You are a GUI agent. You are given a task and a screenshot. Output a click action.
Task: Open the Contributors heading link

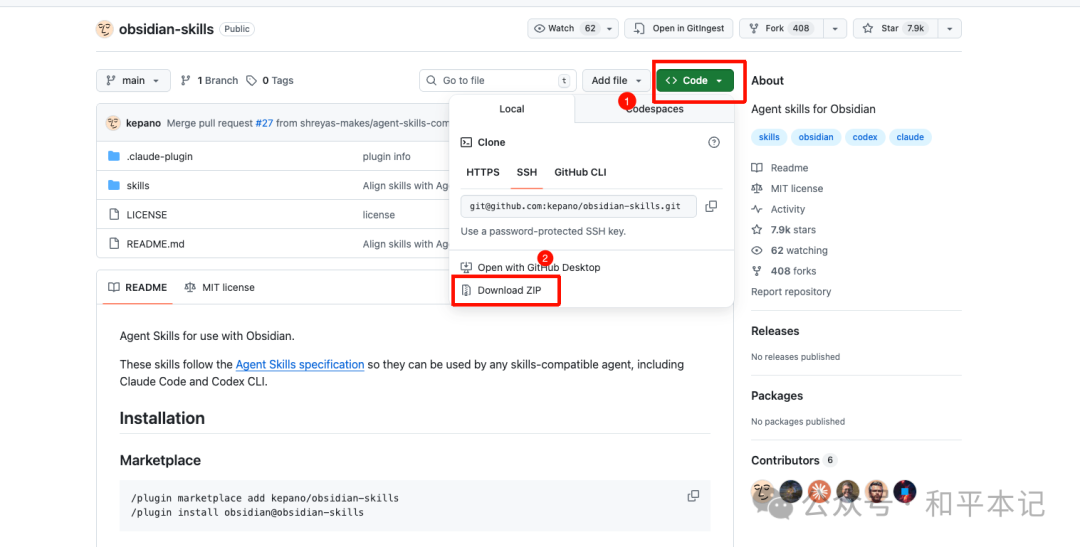(x=793, y=460)
